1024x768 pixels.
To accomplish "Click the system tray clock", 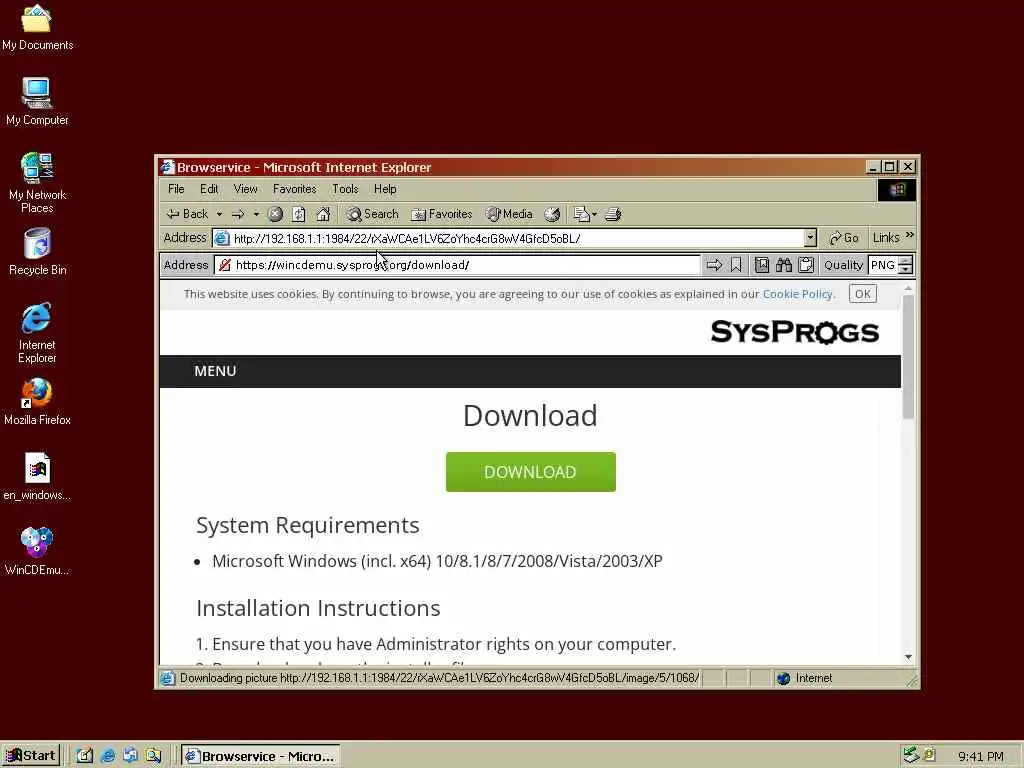I will point(980,756).
